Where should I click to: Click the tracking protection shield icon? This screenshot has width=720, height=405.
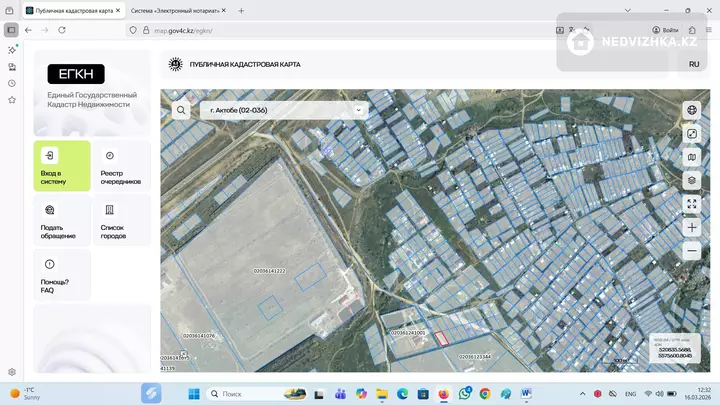(x=133, y=30)
